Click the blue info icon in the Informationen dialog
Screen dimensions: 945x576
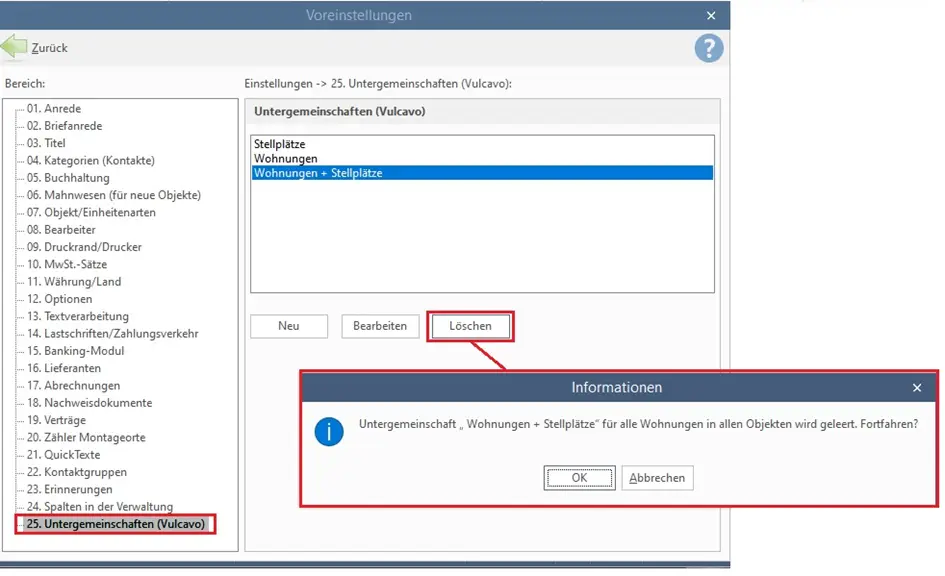click(329, 432)
